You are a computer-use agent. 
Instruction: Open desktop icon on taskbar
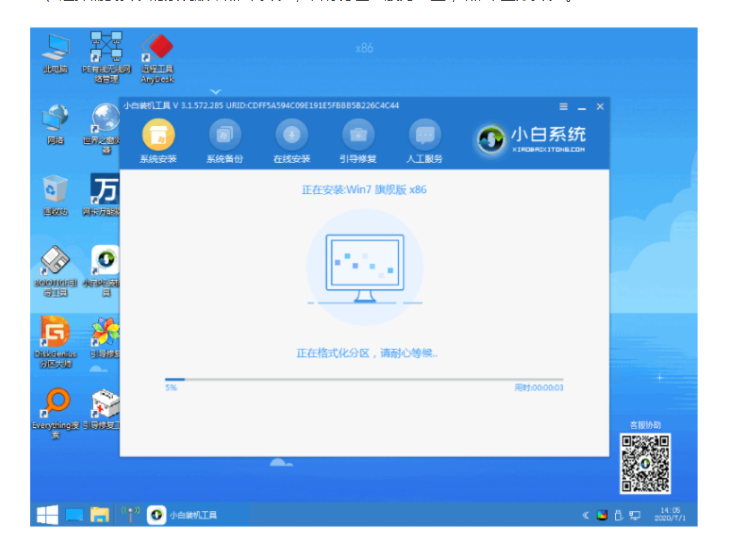74,515
